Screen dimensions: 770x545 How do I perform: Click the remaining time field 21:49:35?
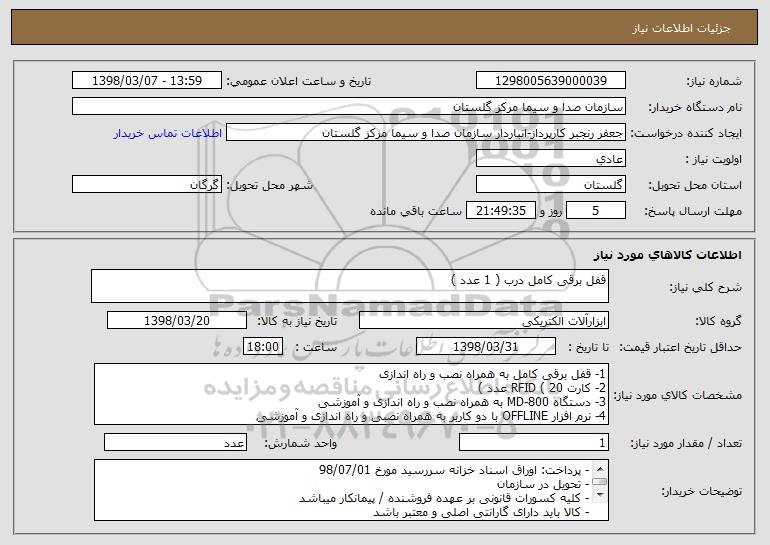click(x=500, y=211)
